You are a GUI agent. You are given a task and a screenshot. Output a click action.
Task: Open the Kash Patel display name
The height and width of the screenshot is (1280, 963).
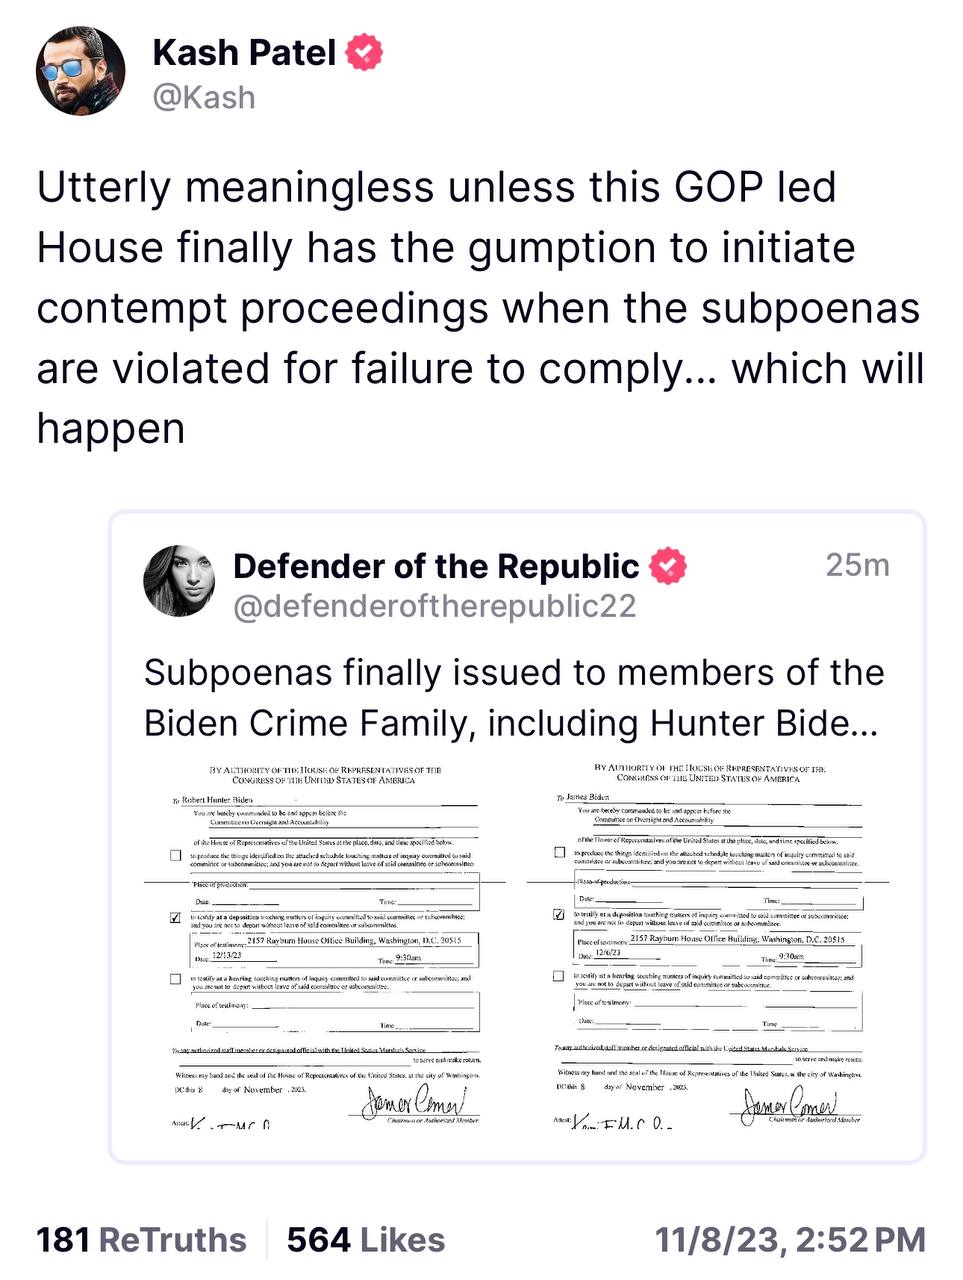coord(243,52)
